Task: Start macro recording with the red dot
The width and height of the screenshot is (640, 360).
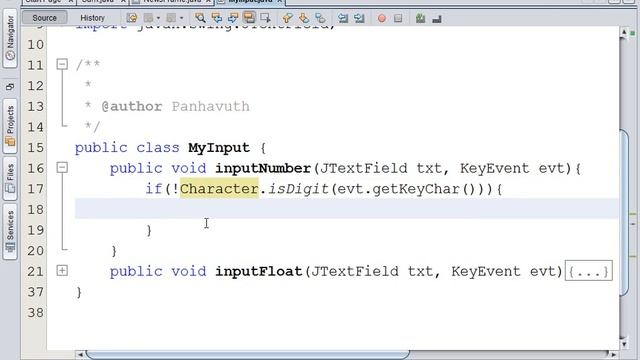Action: [x=382, y=18]
